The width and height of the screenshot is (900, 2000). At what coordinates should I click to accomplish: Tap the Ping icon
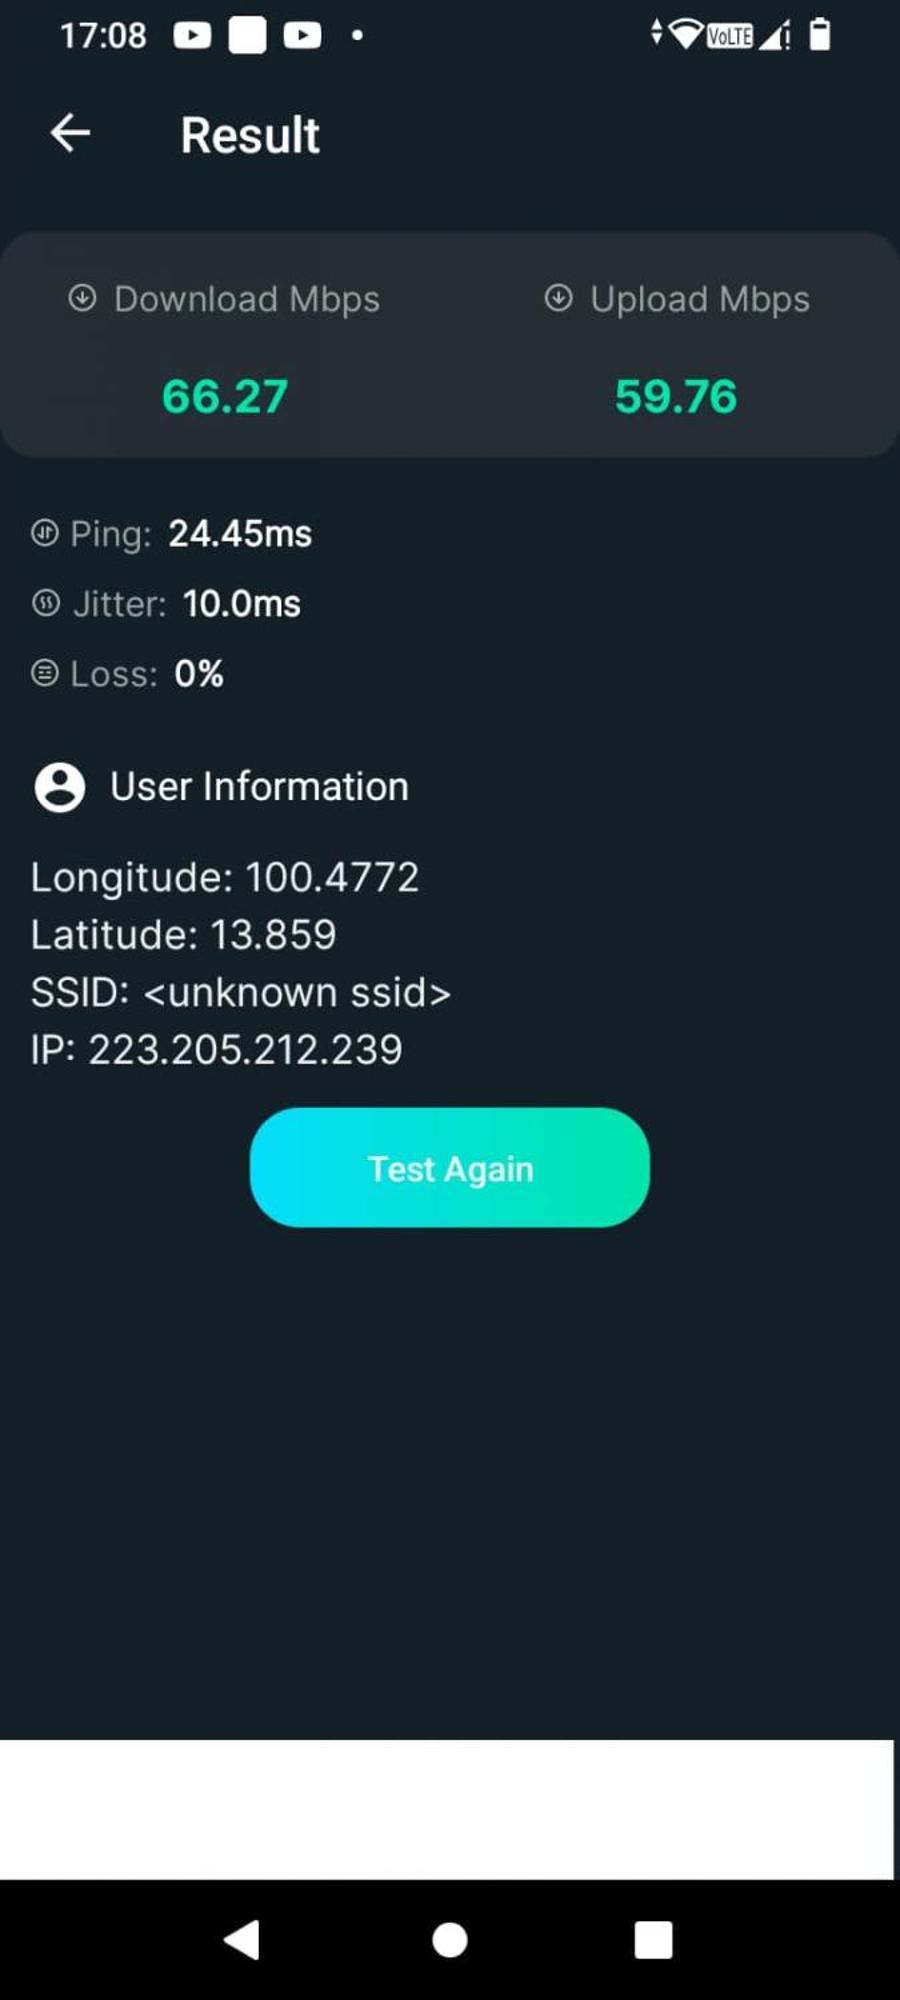pos(45,533)
